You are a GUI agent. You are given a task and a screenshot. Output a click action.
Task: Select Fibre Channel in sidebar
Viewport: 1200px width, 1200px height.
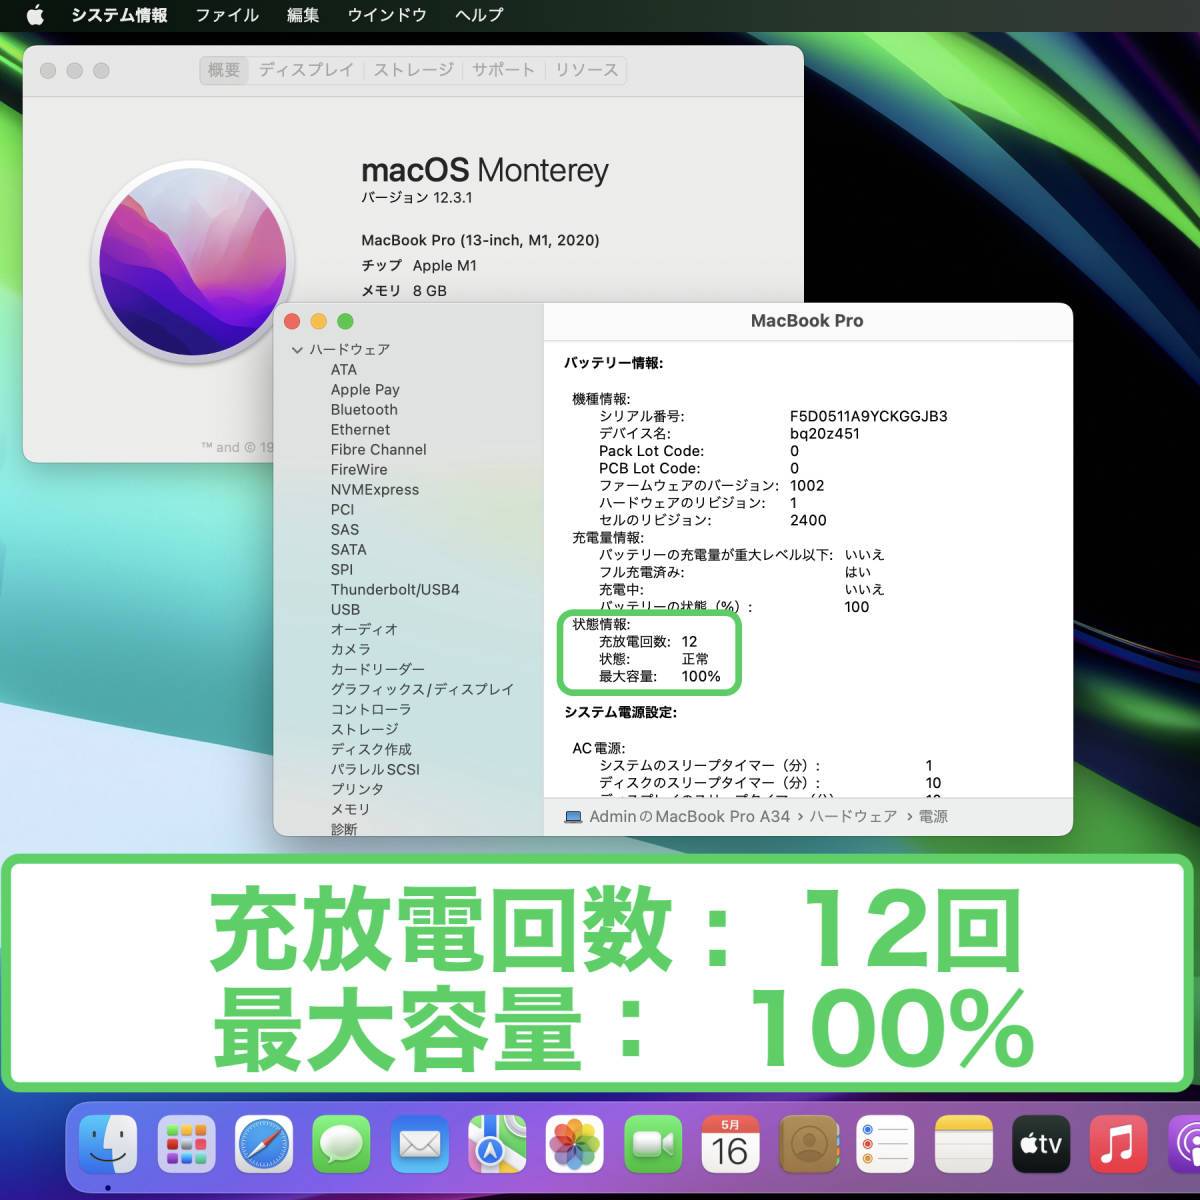click(379, 450)
